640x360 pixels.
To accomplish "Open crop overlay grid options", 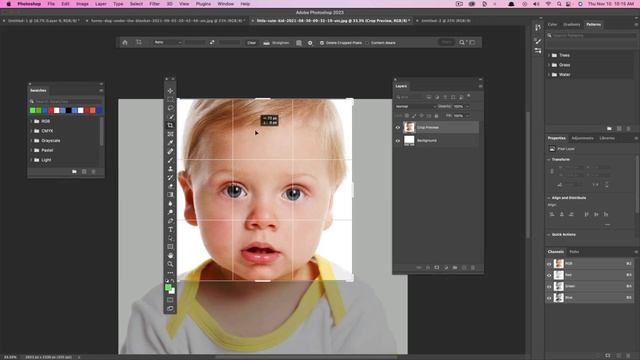I will click(x=299, y=43).
